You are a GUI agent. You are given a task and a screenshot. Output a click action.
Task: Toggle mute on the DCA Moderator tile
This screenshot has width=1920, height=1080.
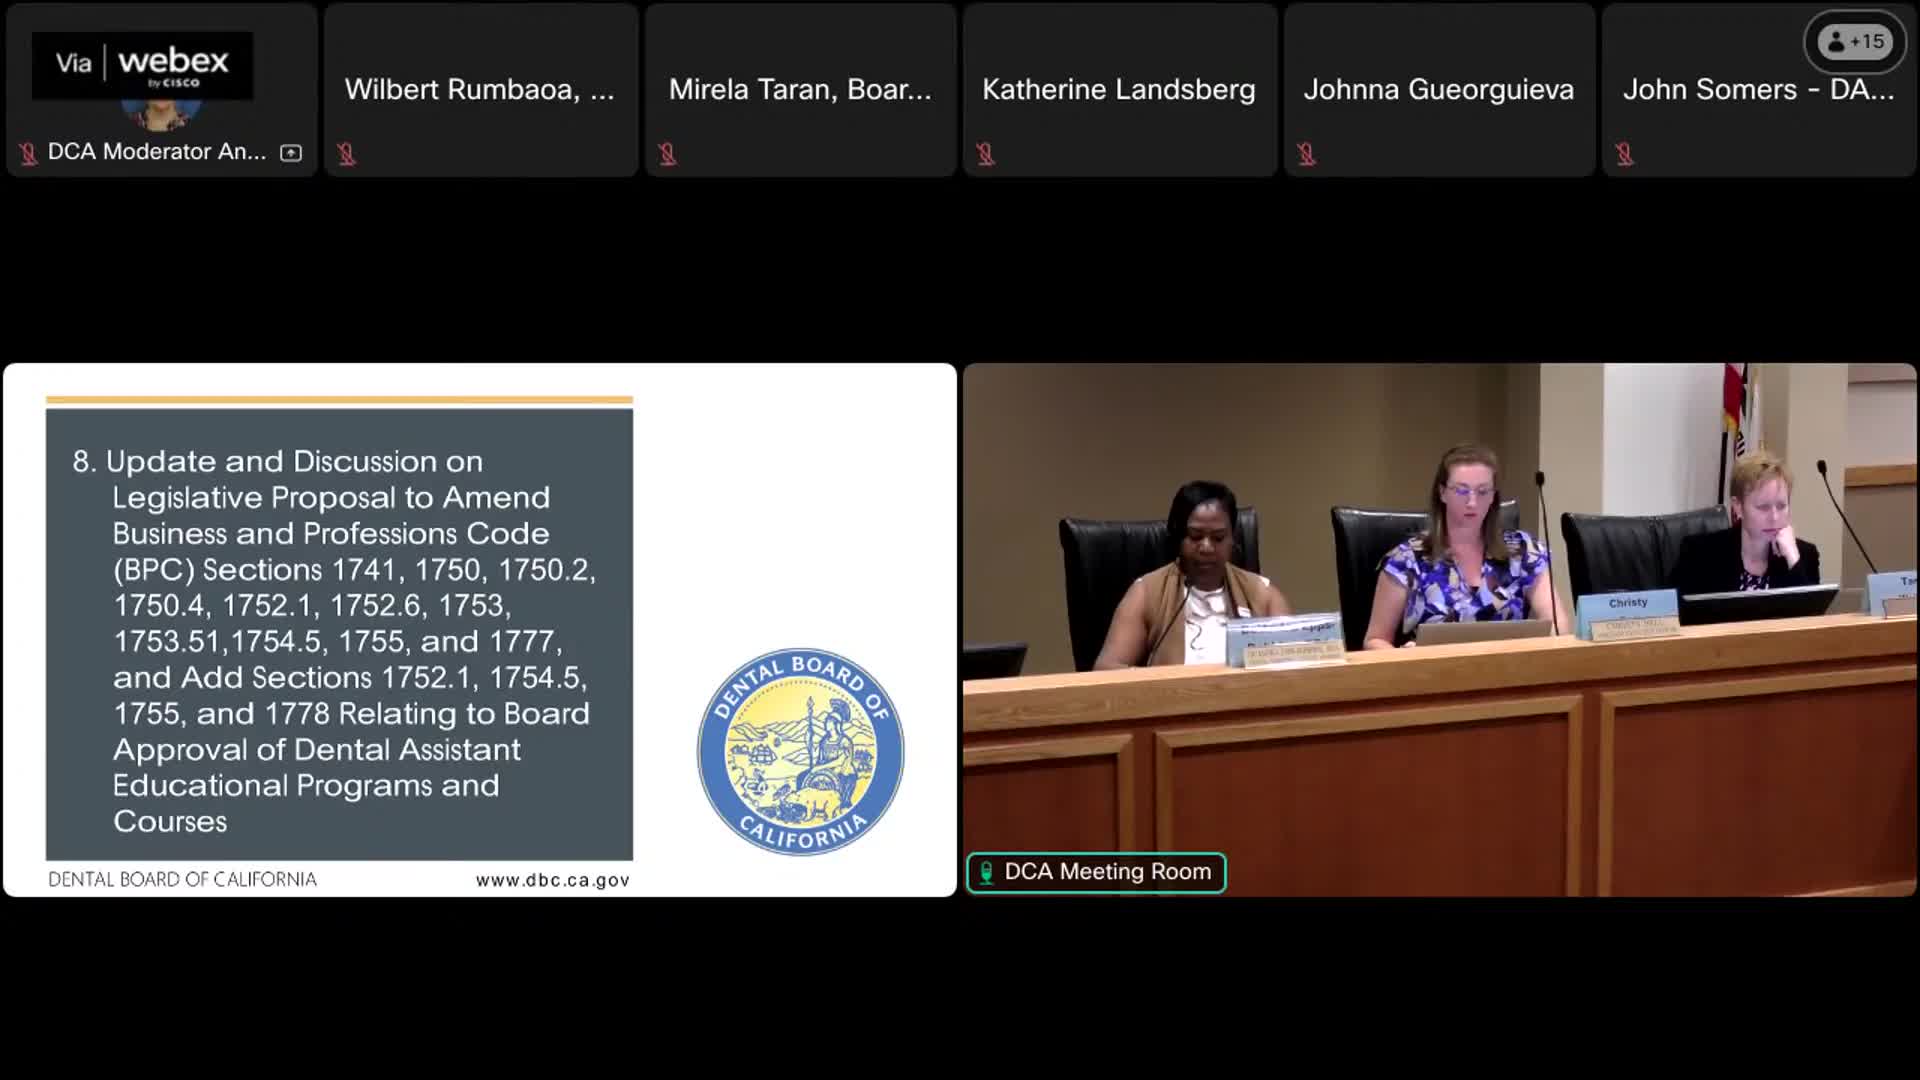27,153
